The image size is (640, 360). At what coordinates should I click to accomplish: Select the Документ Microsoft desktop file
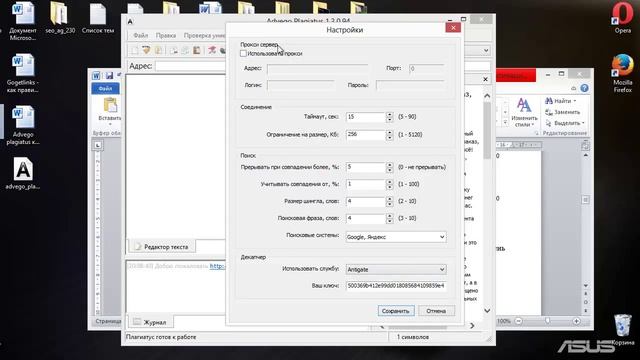23,21
